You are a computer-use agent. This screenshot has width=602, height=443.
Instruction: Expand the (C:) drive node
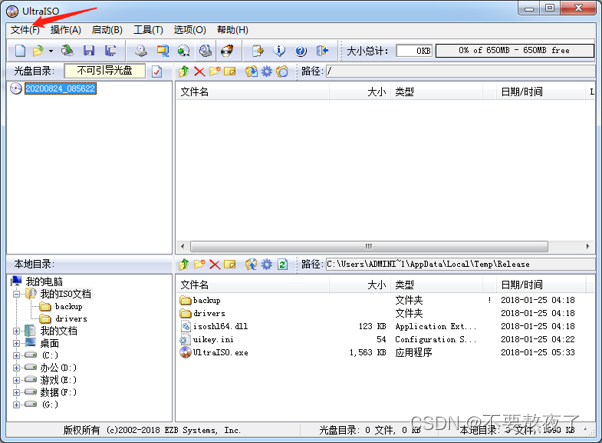pos(17,355)
